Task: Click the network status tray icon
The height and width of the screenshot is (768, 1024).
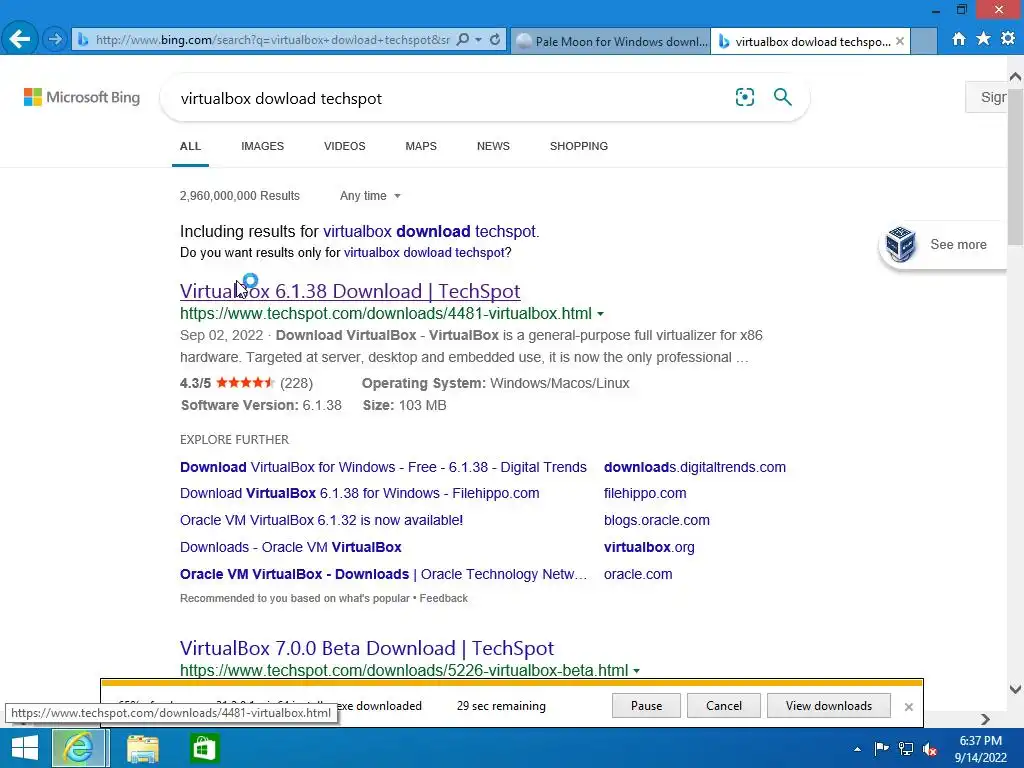Action: (x=906, y=749)
